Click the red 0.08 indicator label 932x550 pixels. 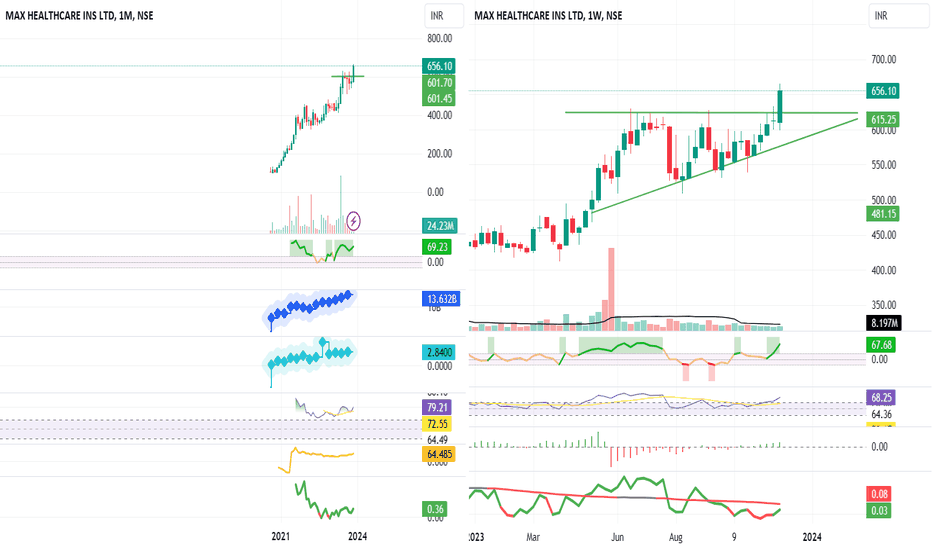click(879, 494)
